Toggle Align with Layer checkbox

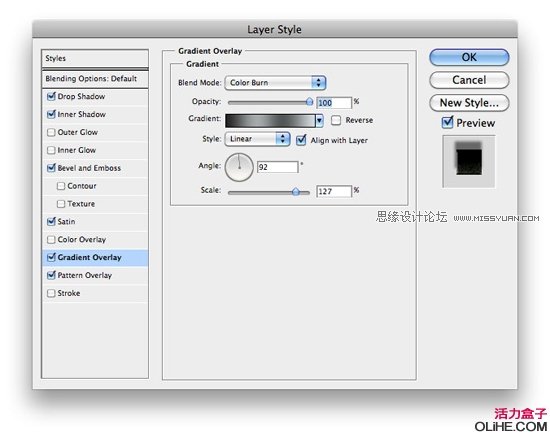click(301, 140)
